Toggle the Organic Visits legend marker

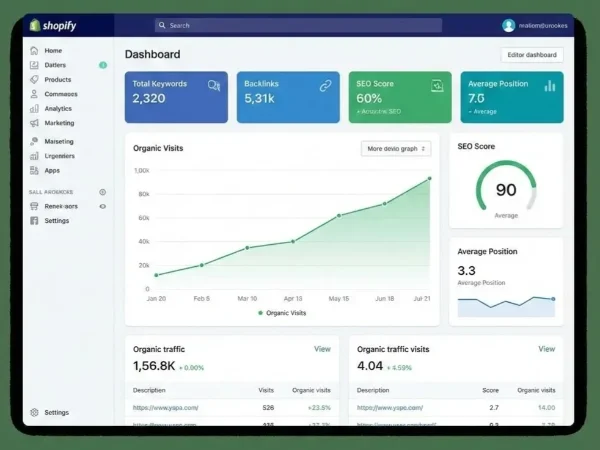[x=261, y=313]
